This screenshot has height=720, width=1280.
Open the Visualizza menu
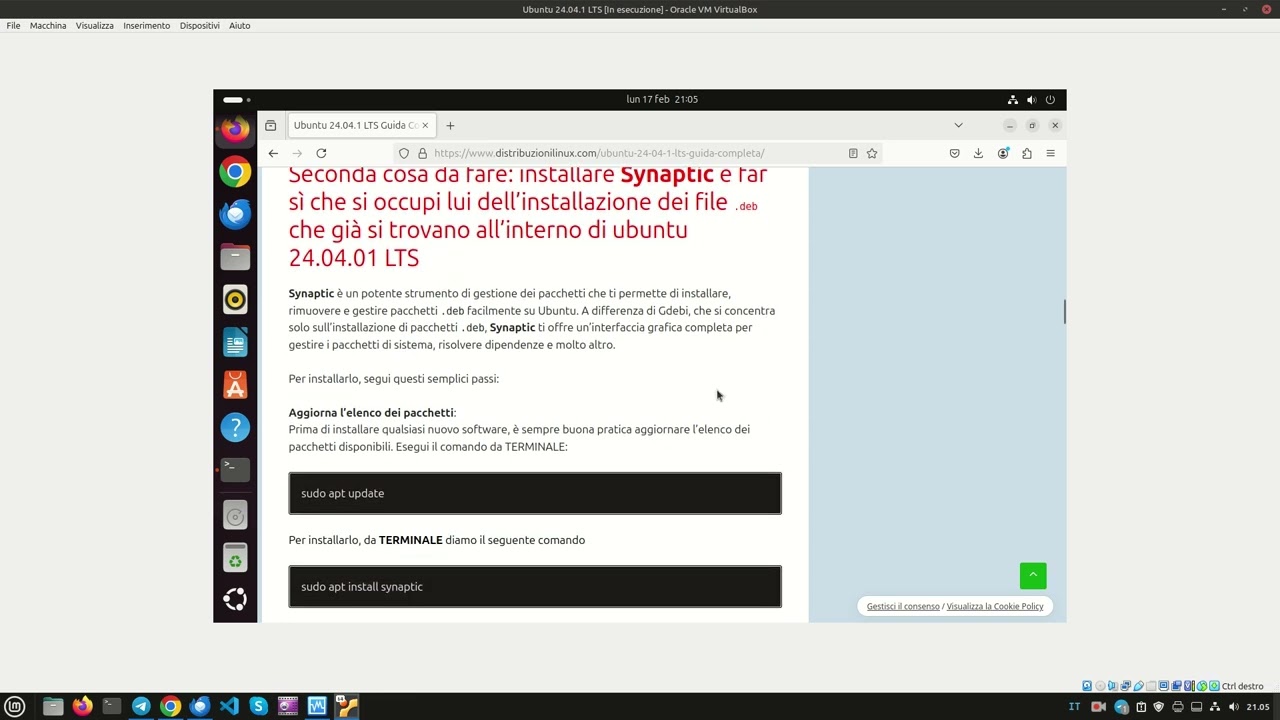(x=95, y=25)
